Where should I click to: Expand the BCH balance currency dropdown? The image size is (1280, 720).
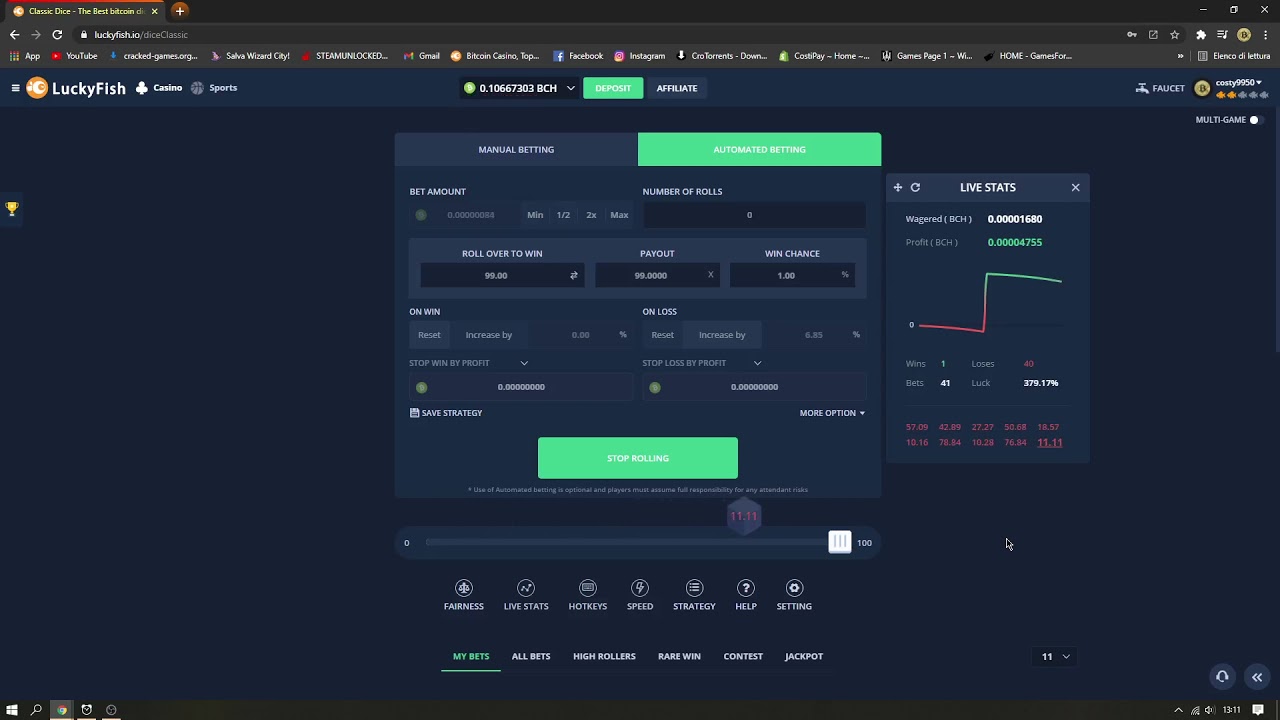click(571, 88)
